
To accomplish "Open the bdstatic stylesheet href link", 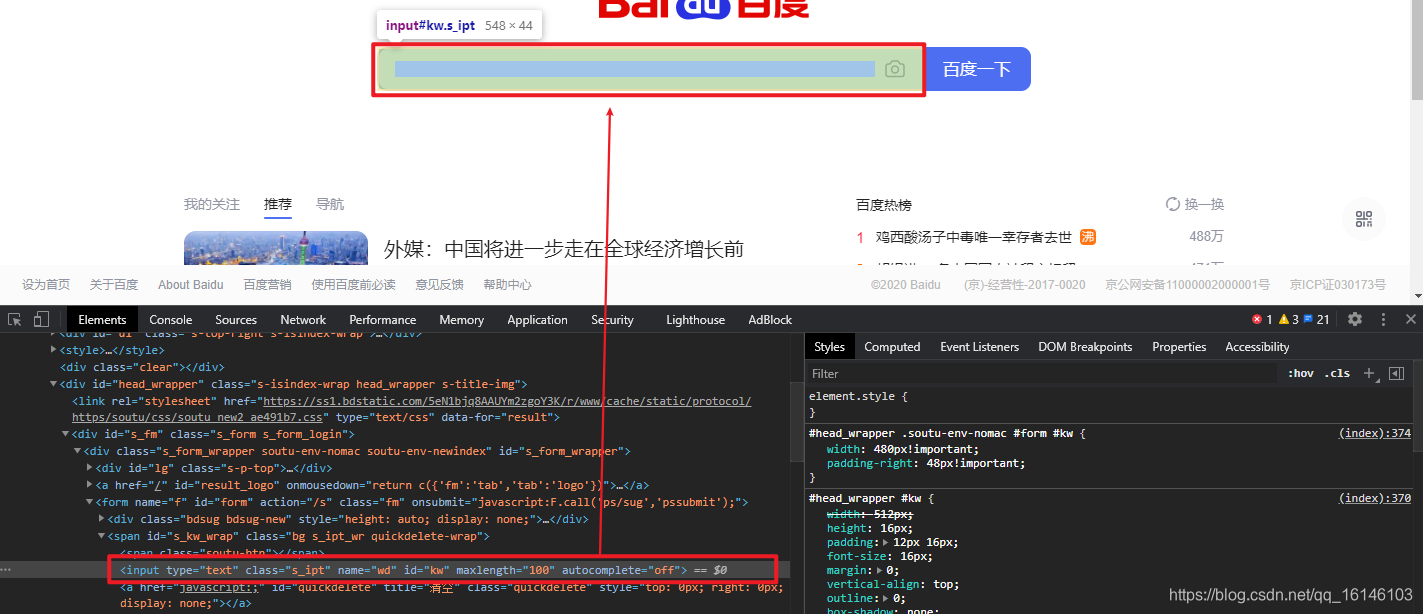I will click(412, 408).
